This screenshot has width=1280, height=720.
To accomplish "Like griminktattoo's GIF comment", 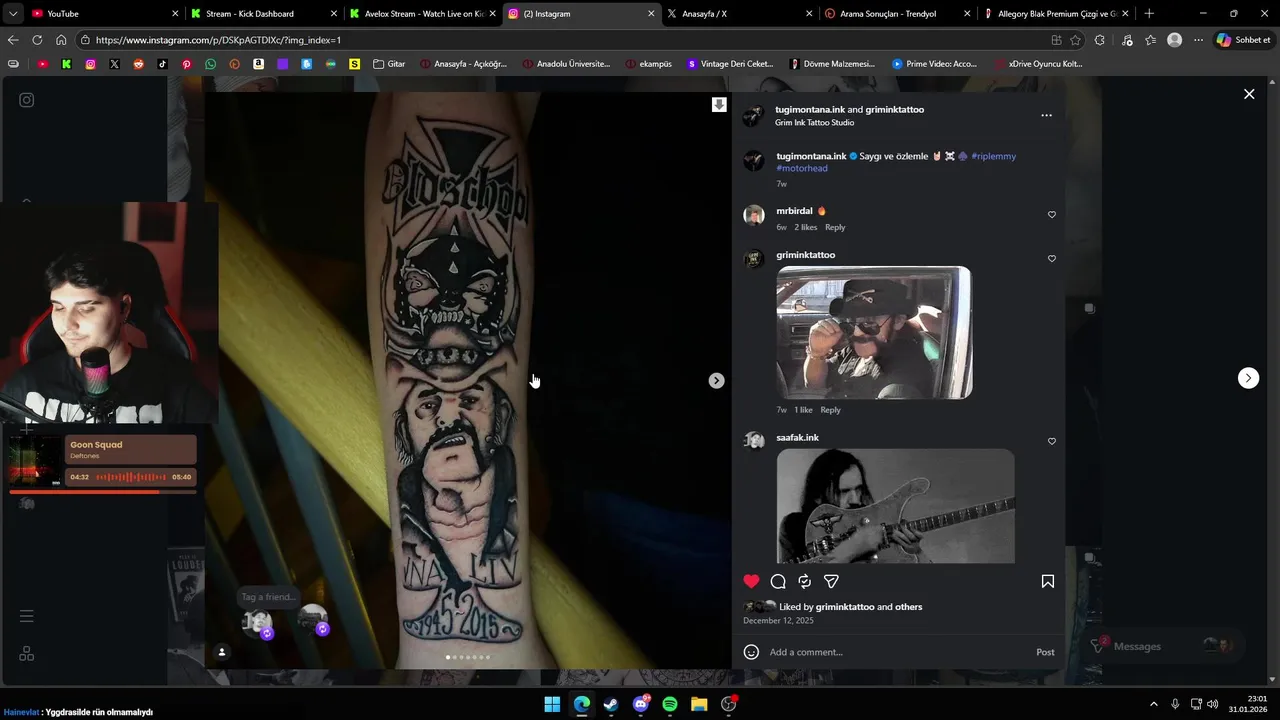I will click(x=1051, y=259).
